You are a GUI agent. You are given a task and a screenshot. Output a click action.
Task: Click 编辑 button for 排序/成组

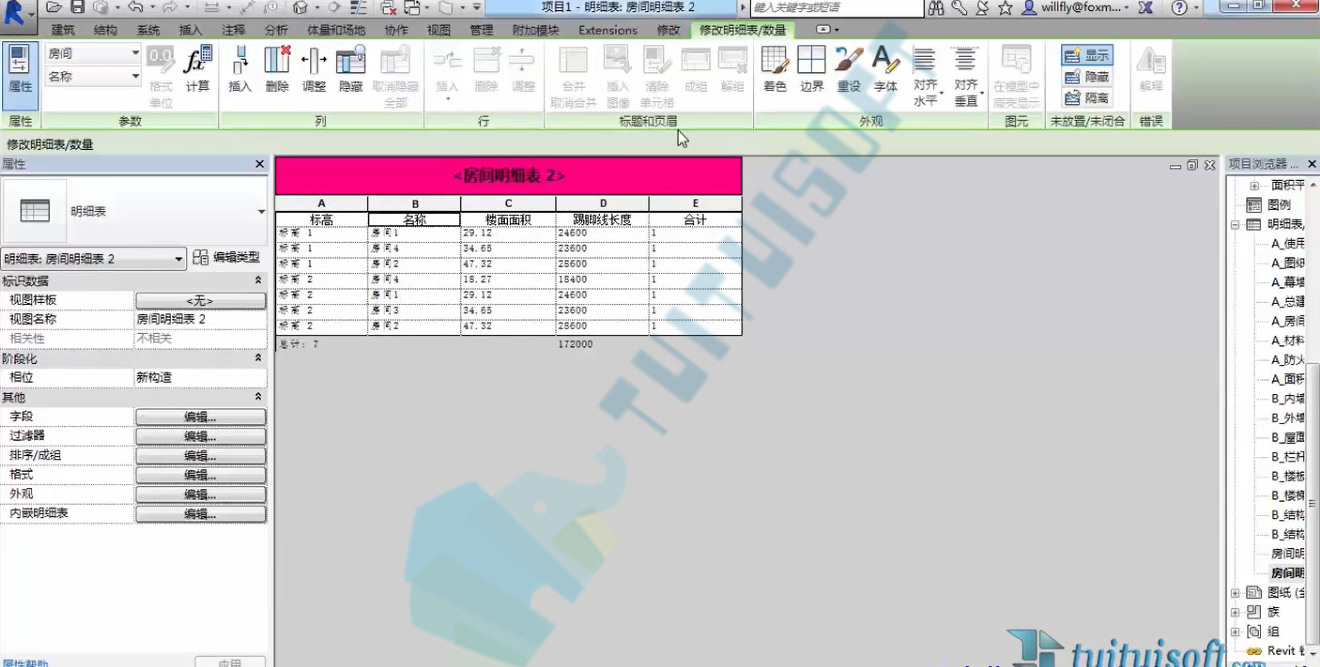[x=200, y=456]
